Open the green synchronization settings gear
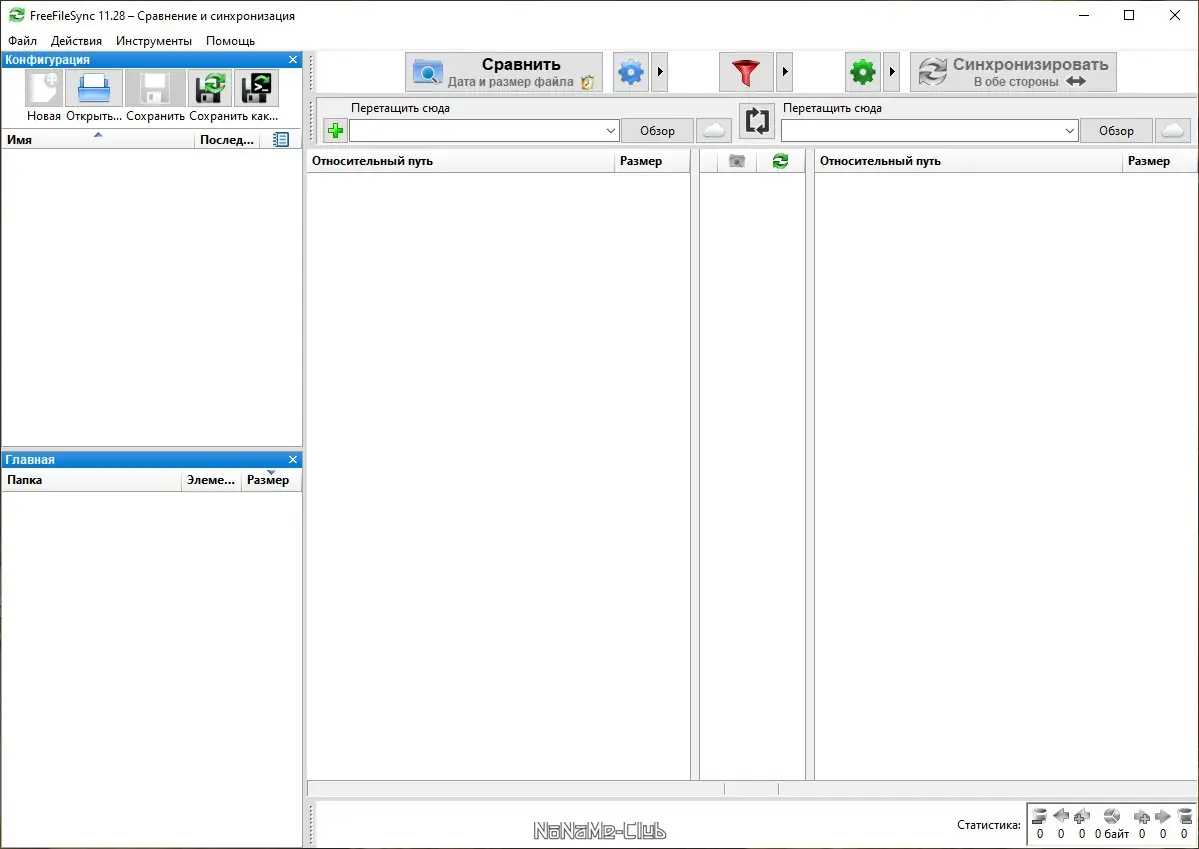 (x=863, y=72)
